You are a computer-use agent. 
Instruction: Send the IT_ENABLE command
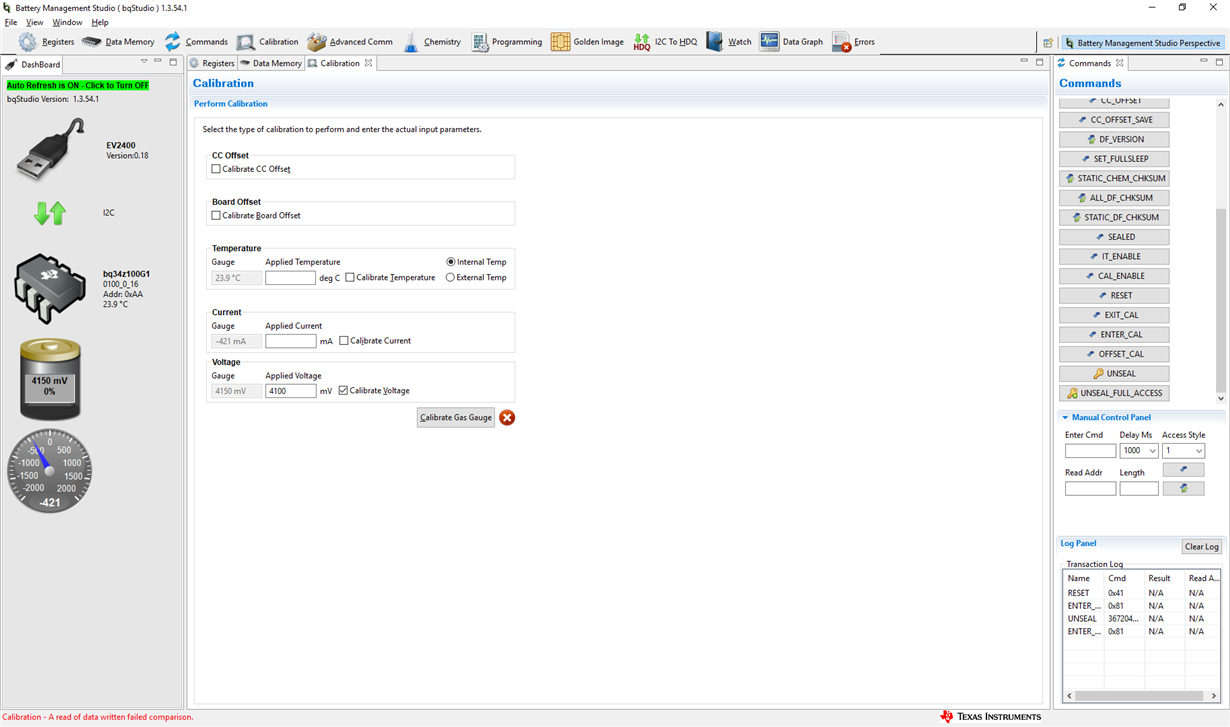tap(1114, 257)
